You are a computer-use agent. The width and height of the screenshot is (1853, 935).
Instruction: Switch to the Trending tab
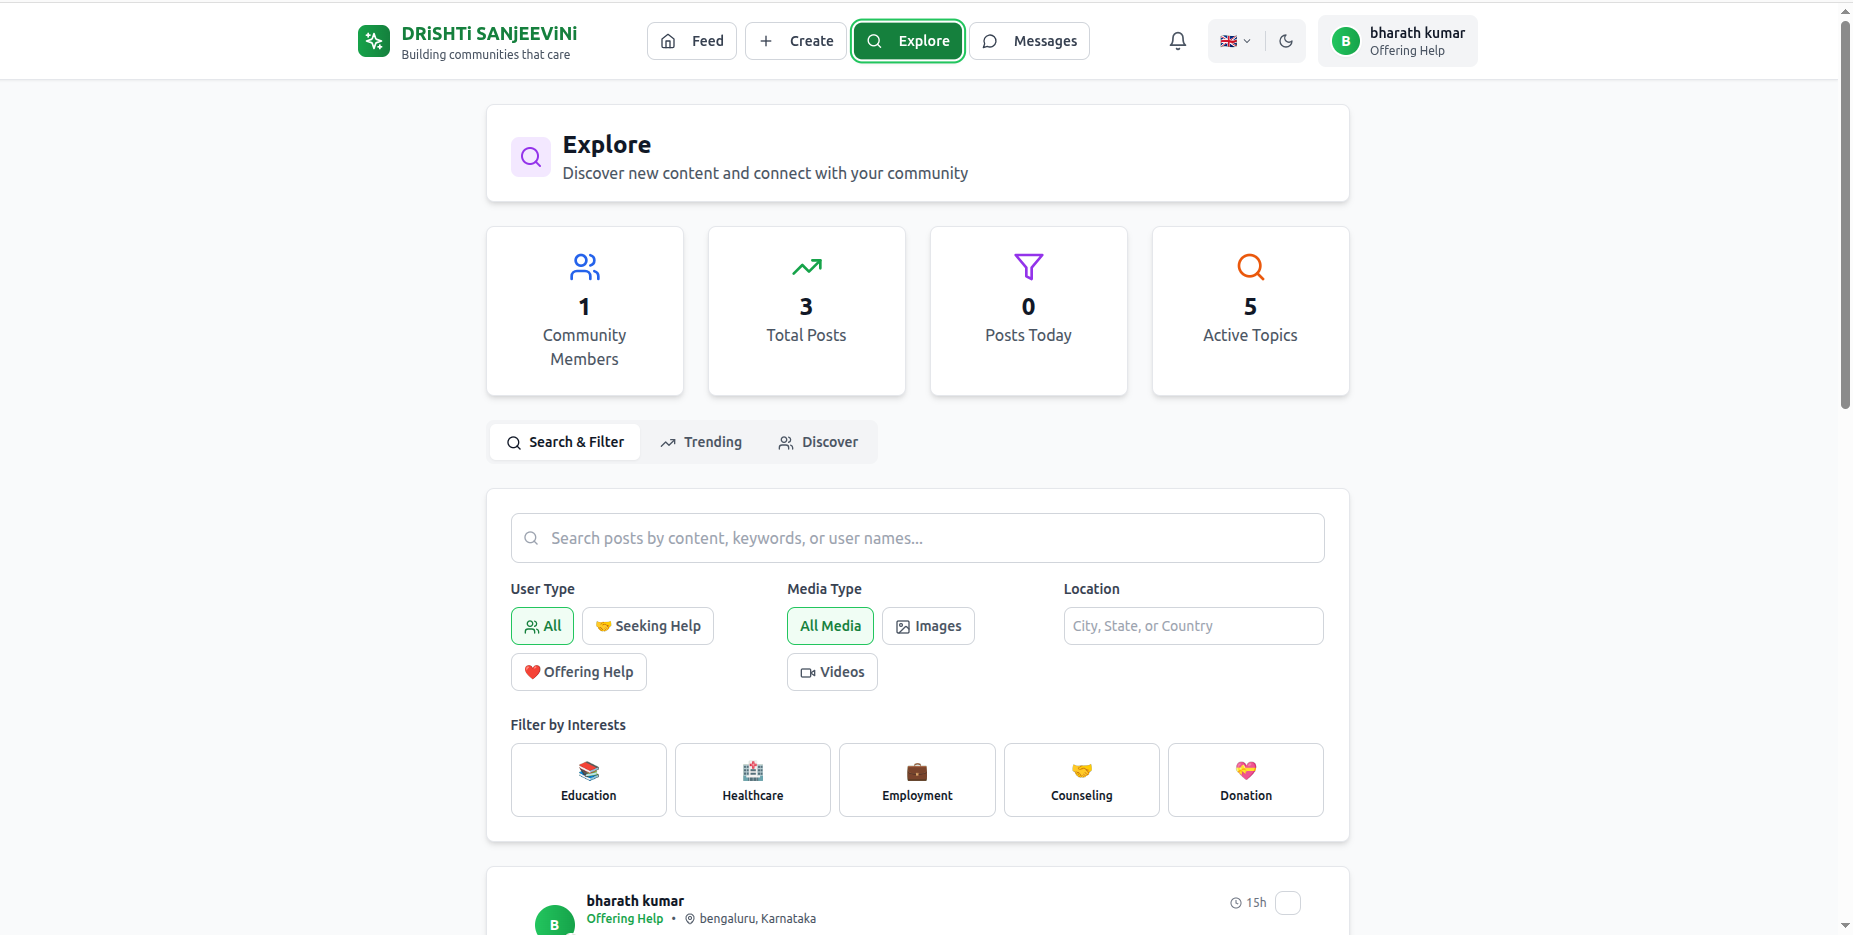[701, 442]
